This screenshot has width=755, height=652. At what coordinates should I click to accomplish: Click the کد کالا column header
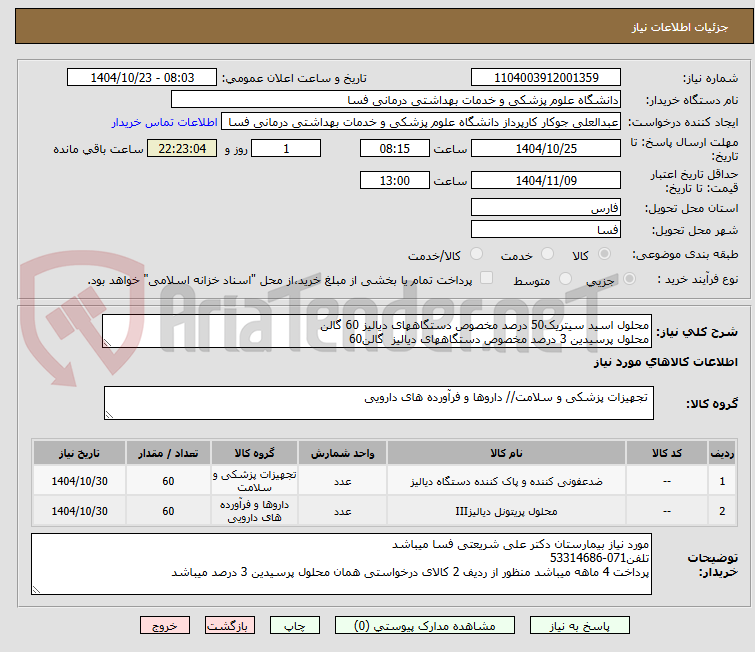(x=666, y=453)
